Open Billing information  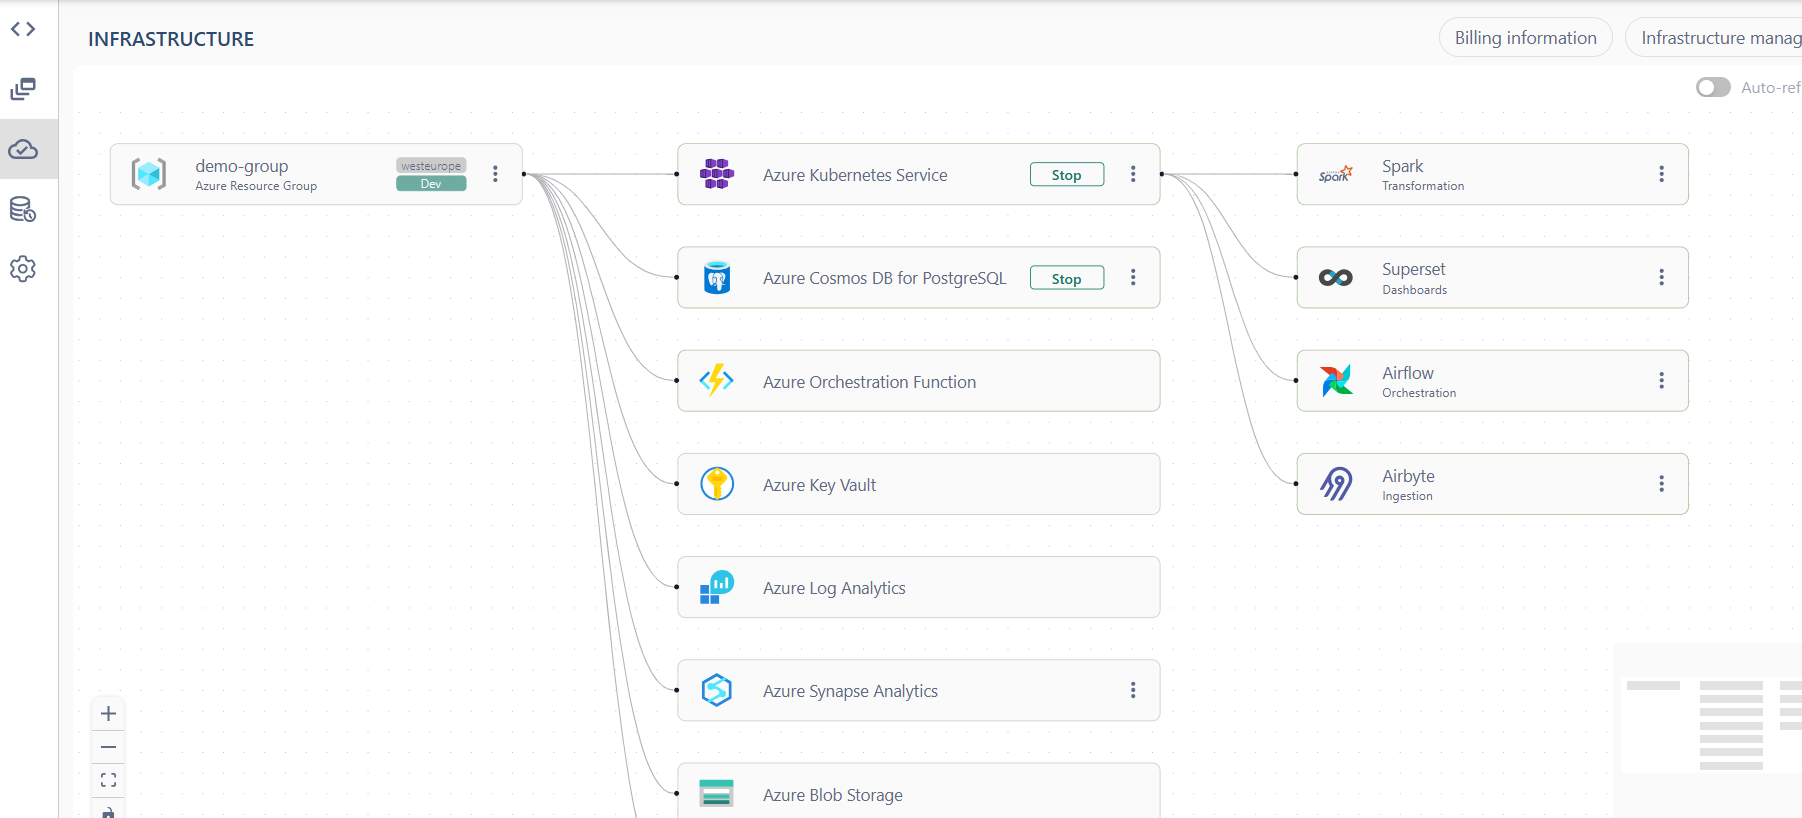point(1526,38)
